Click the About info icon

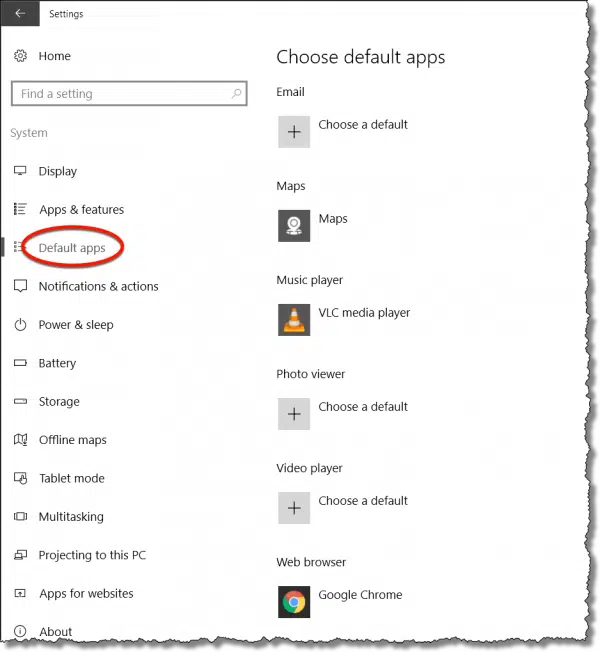[x=20, y=631]
